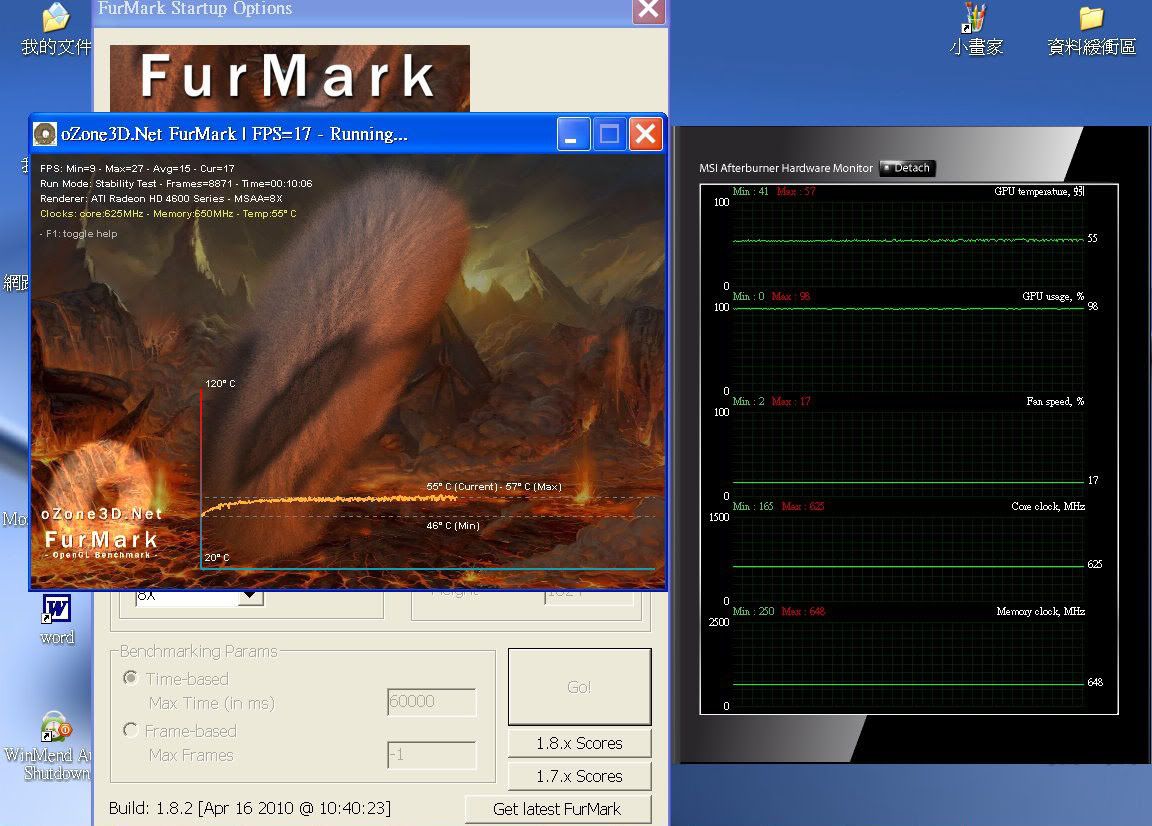Screen dimensions: 1152x826
Task: Click the "Min : 2" fan speed reading
Action: tap(749, 401)
